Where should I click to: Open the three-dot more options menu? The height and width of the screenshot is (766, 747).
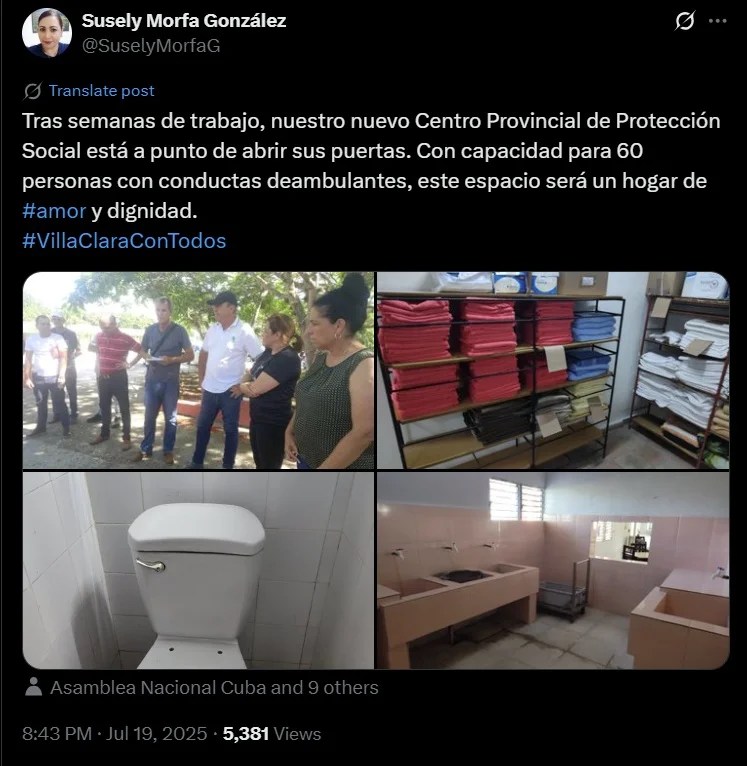[x=717, y=21]
